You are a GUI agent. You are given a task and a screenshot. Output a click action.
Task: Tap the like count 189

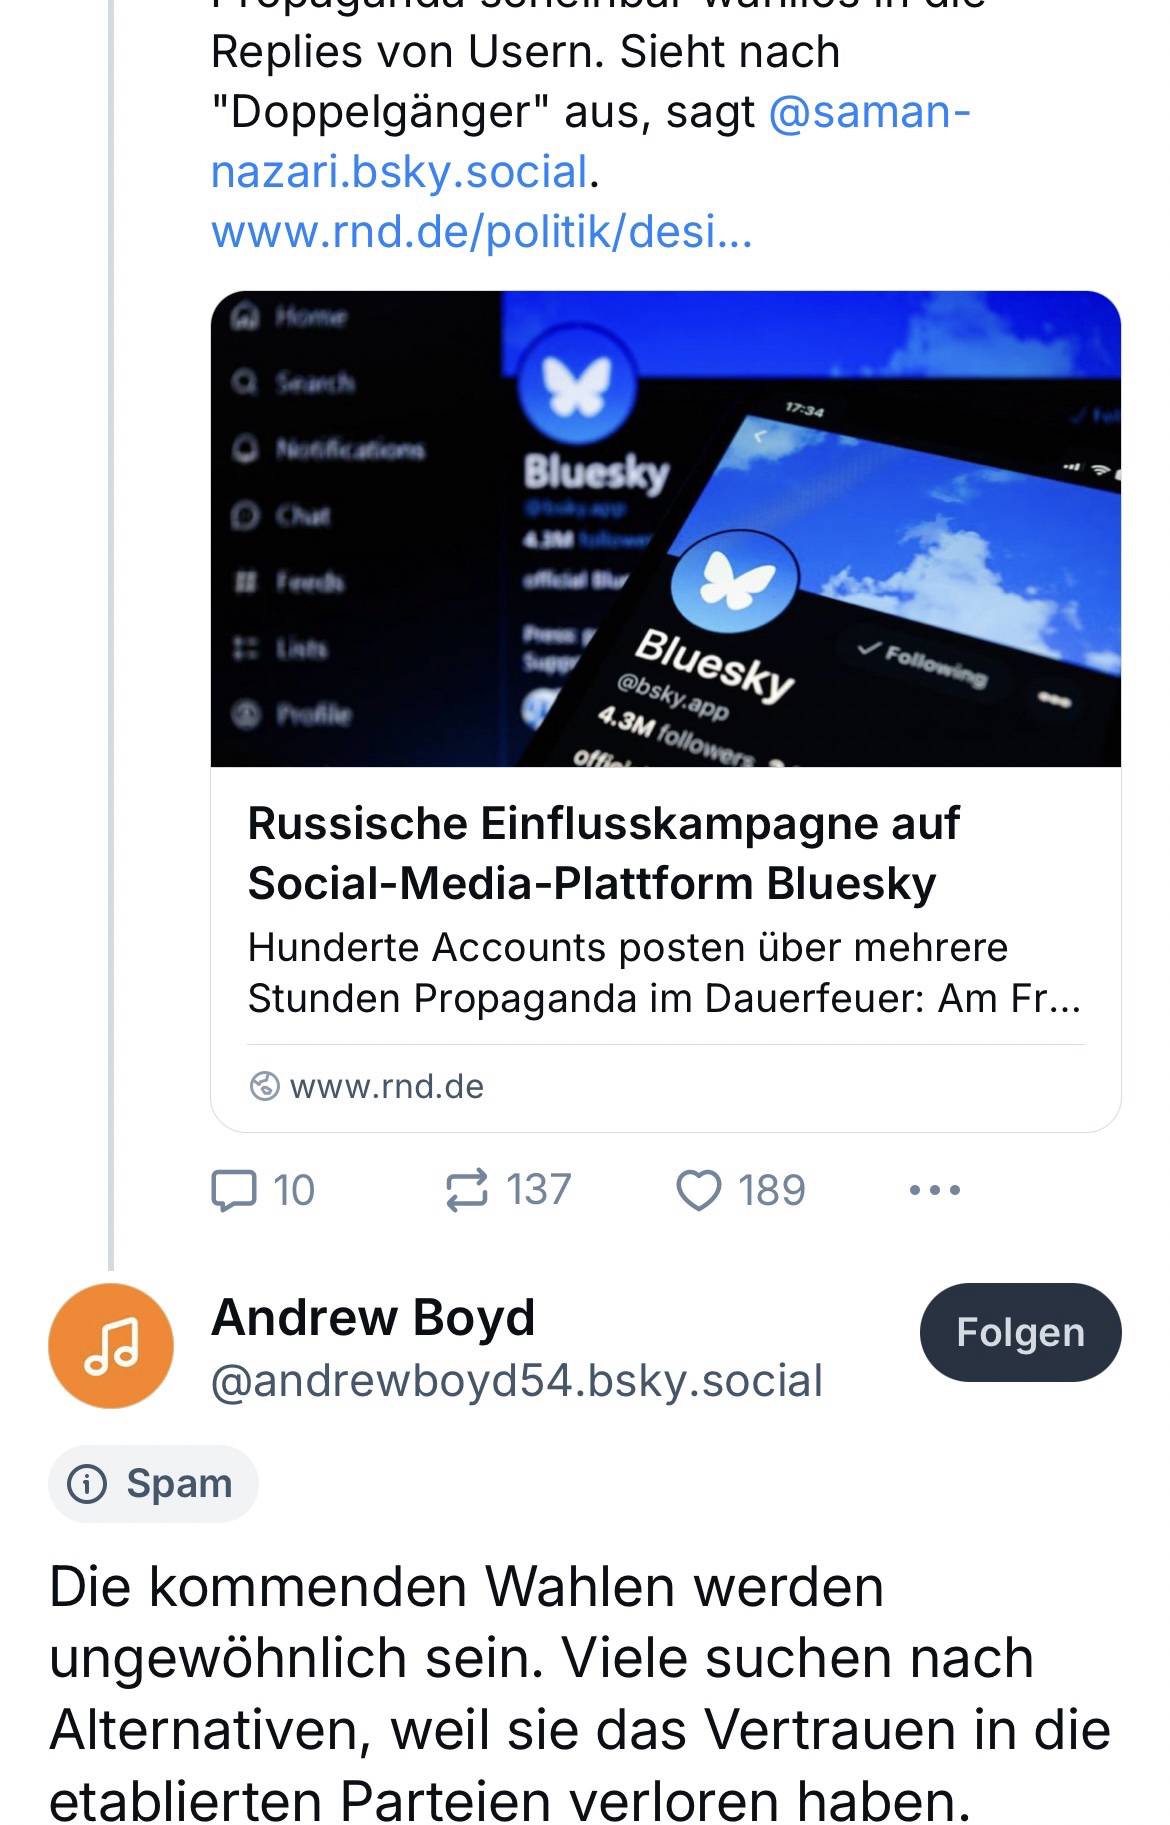tap(771, 1190)
